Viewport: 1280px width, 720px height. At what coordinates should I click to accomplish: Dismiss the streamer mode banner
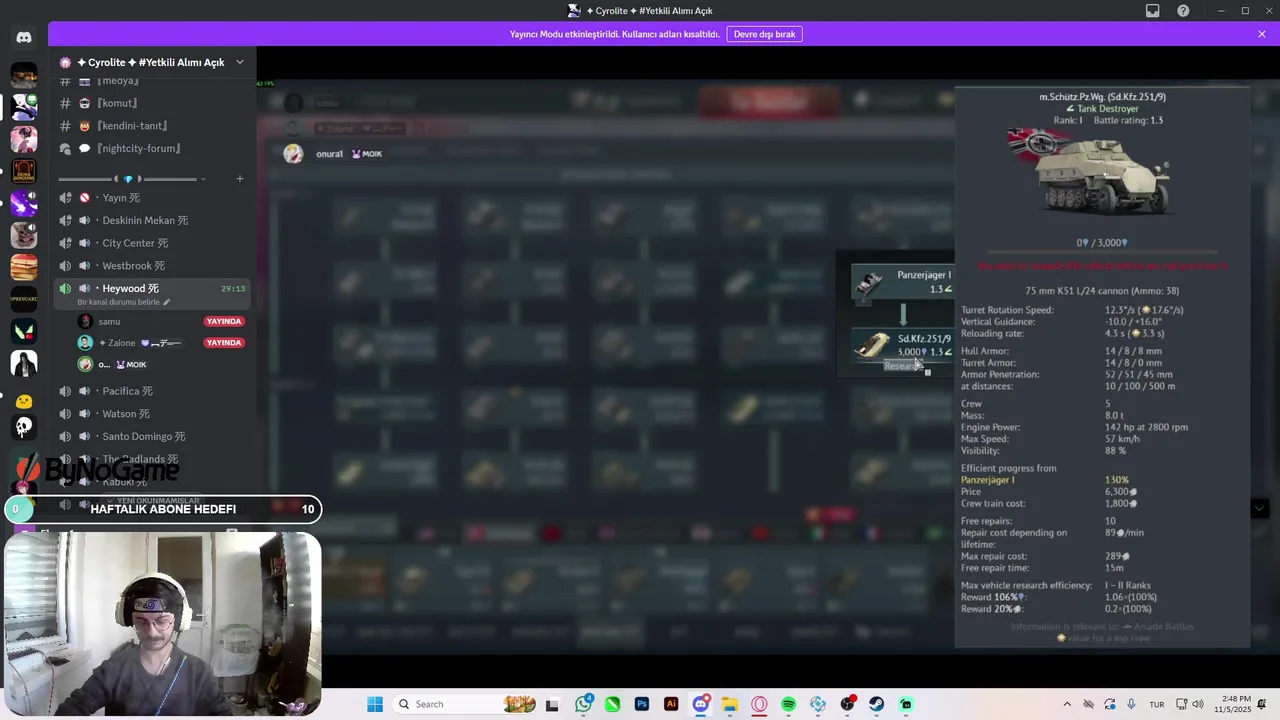point(1262,34)
